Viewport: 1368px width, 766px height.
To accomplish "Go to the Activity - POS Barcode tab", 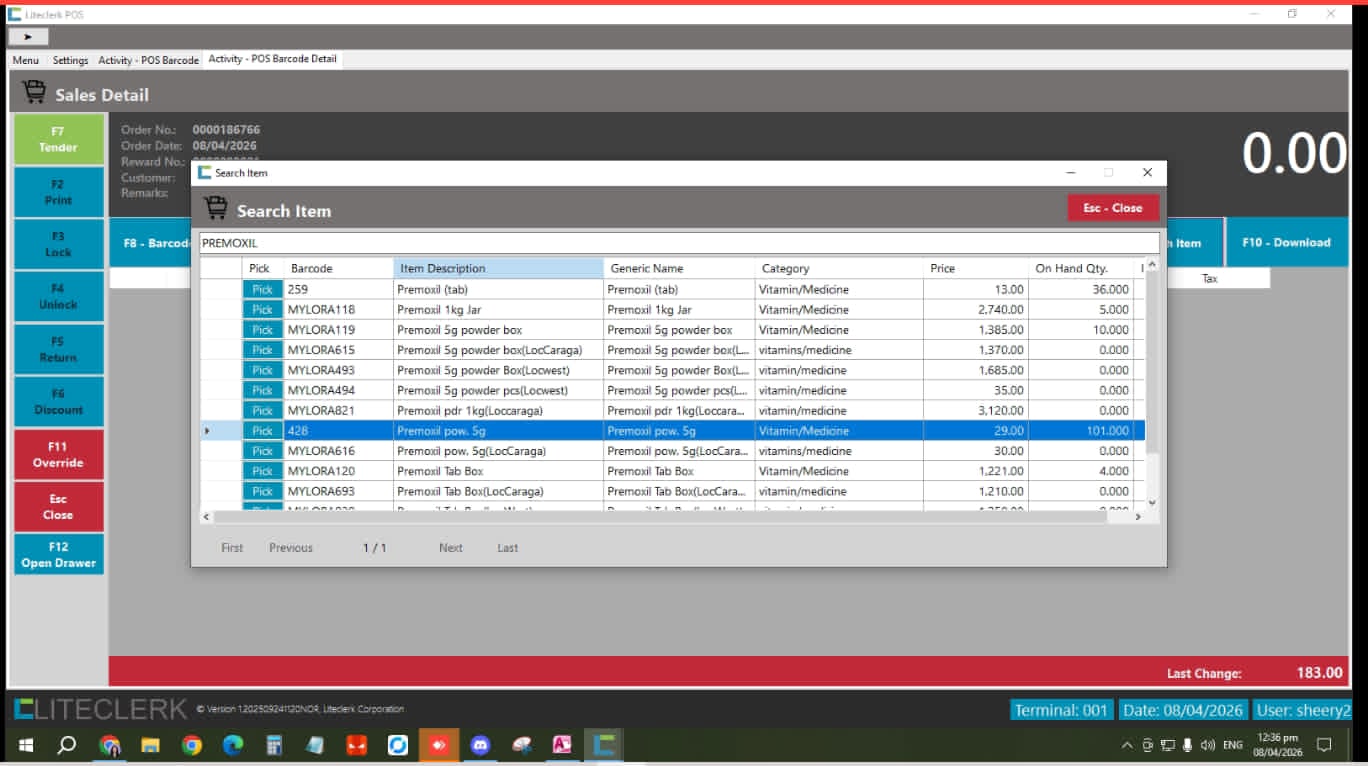I will 148,60.
